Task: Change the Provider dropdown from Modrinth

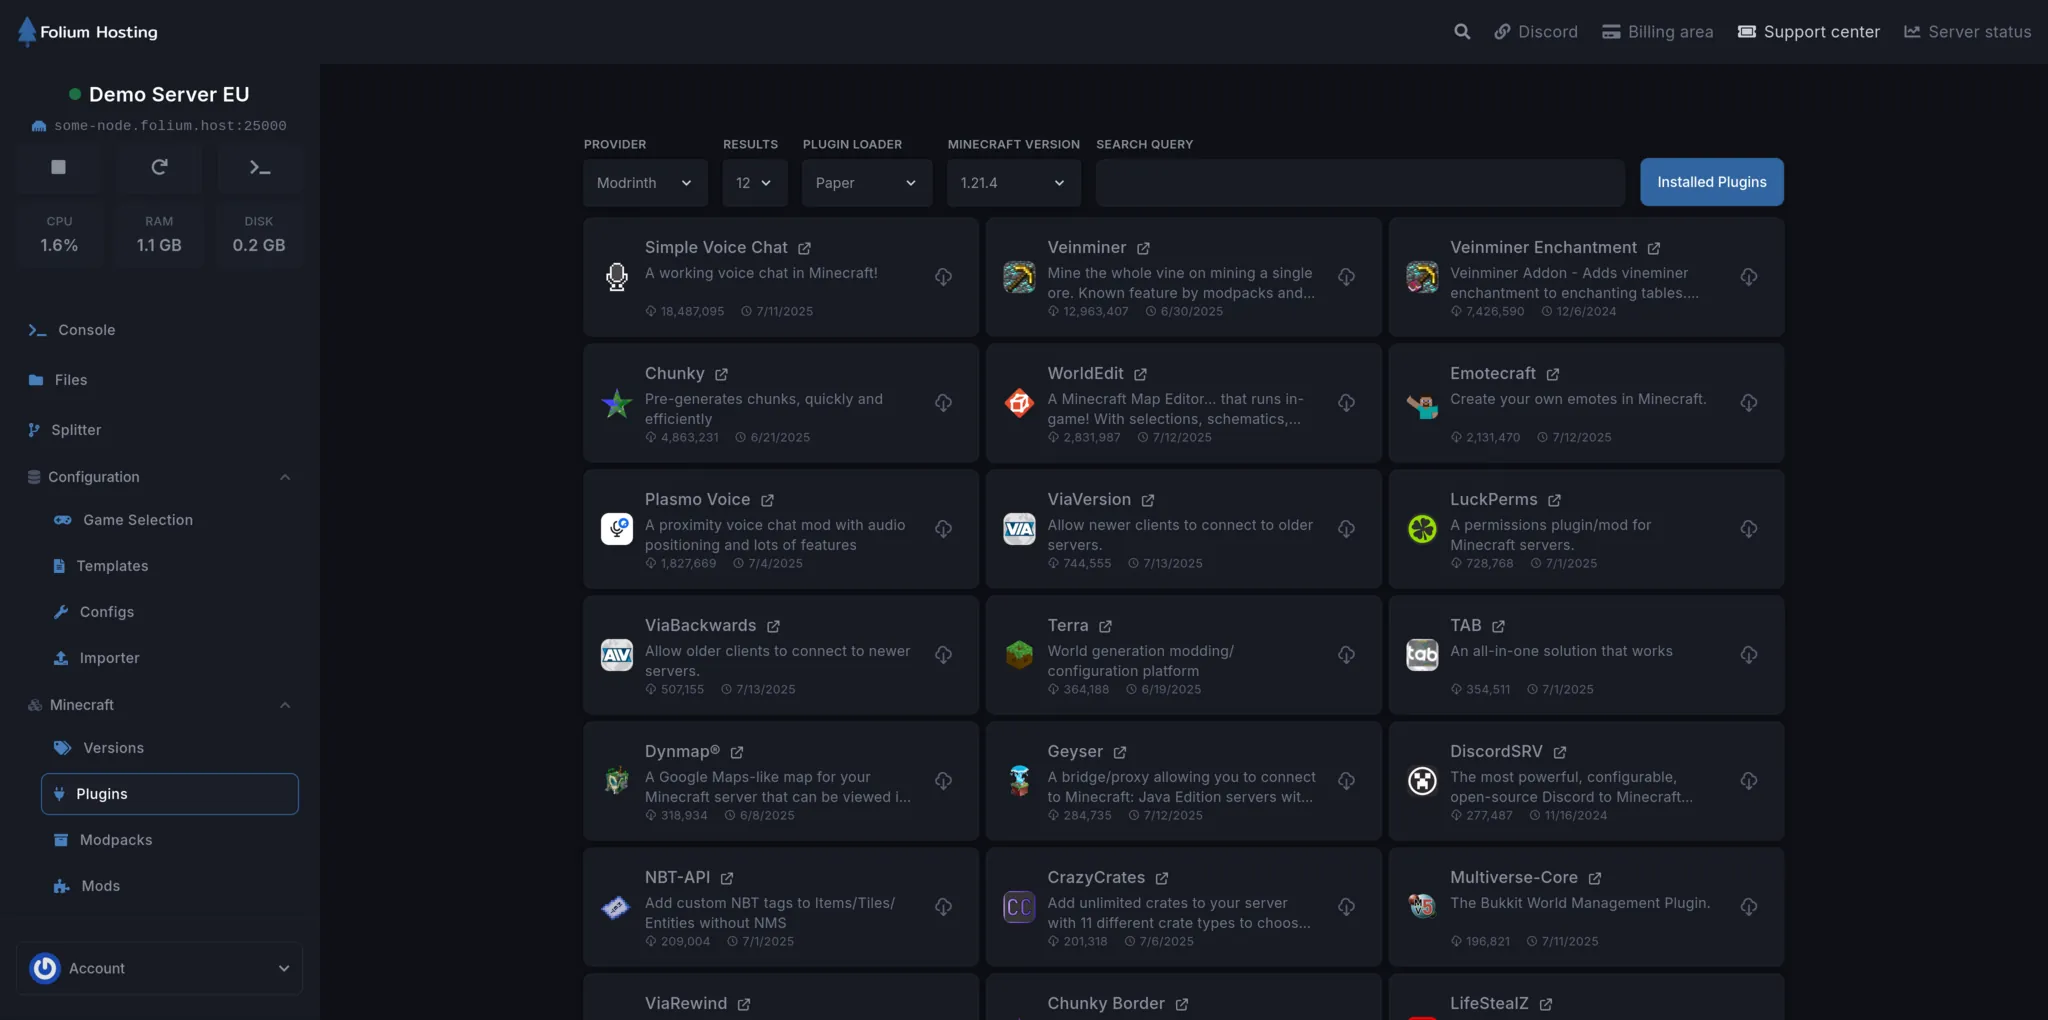Action: click(644, 182)
